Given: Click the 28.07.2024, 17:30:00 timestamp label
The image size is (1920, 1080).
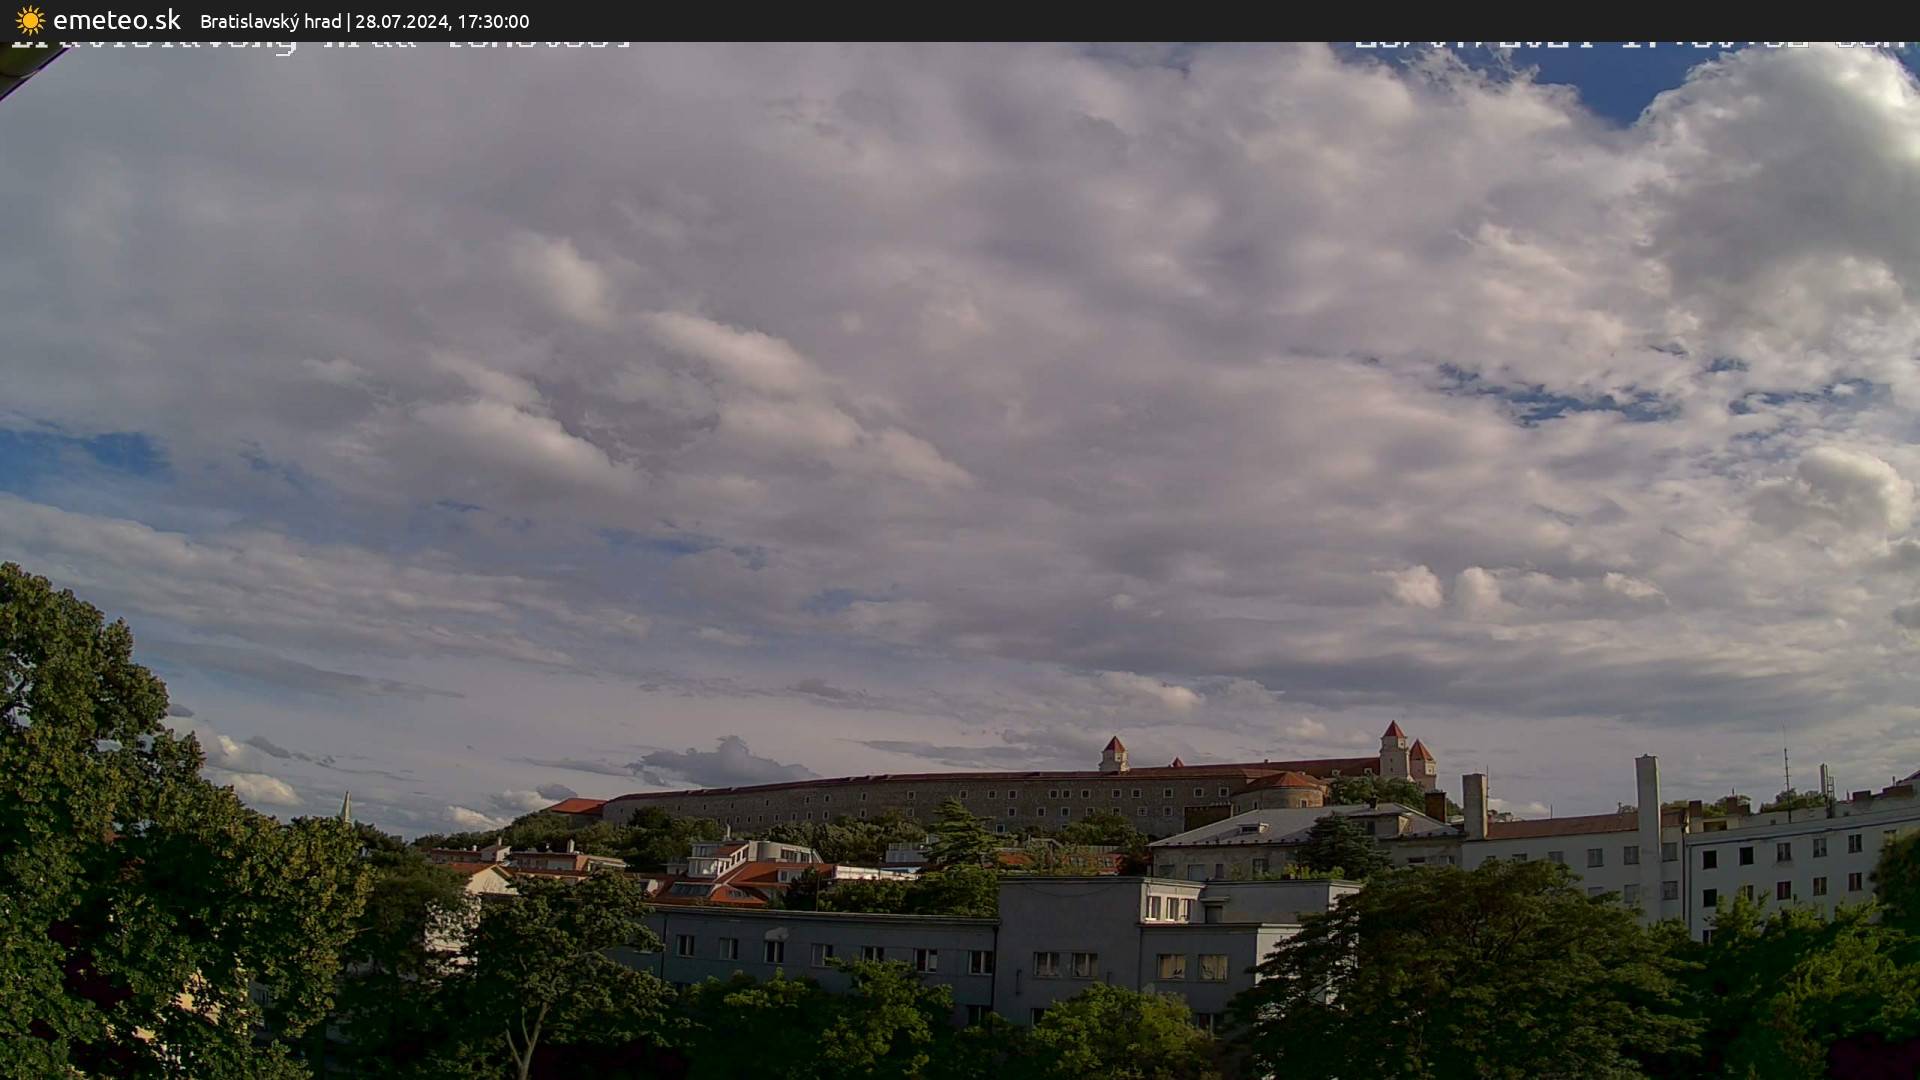Looking at the screenshot, I should 441,21.
